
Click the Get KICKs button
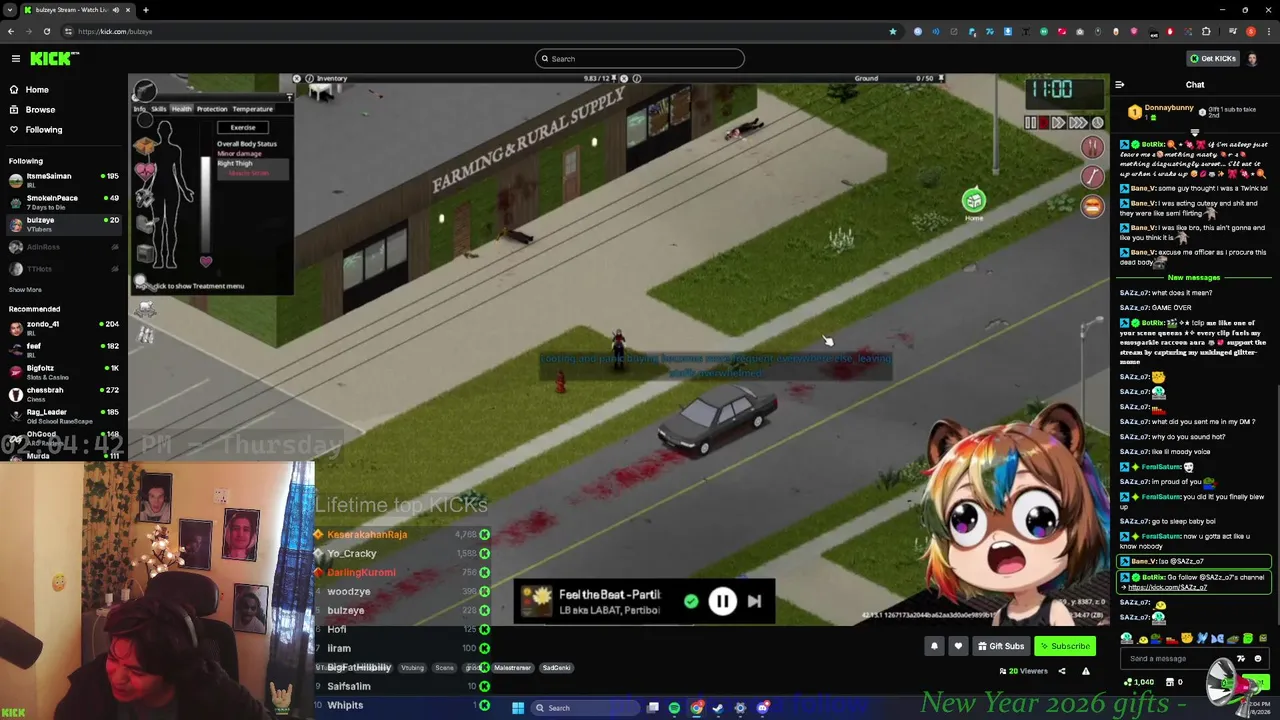coord(1214,59)
